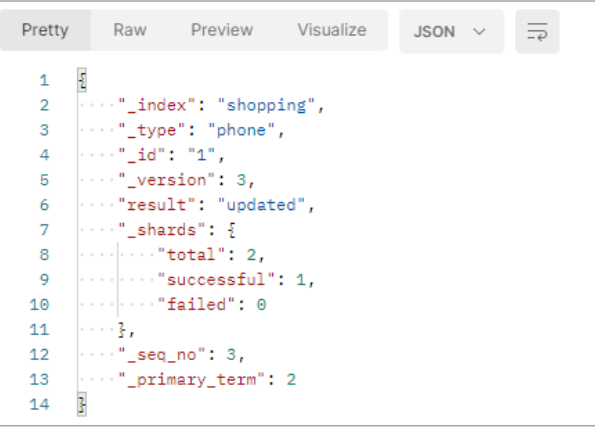
Task: Click the "phone" type value
Action: [241, 131]
